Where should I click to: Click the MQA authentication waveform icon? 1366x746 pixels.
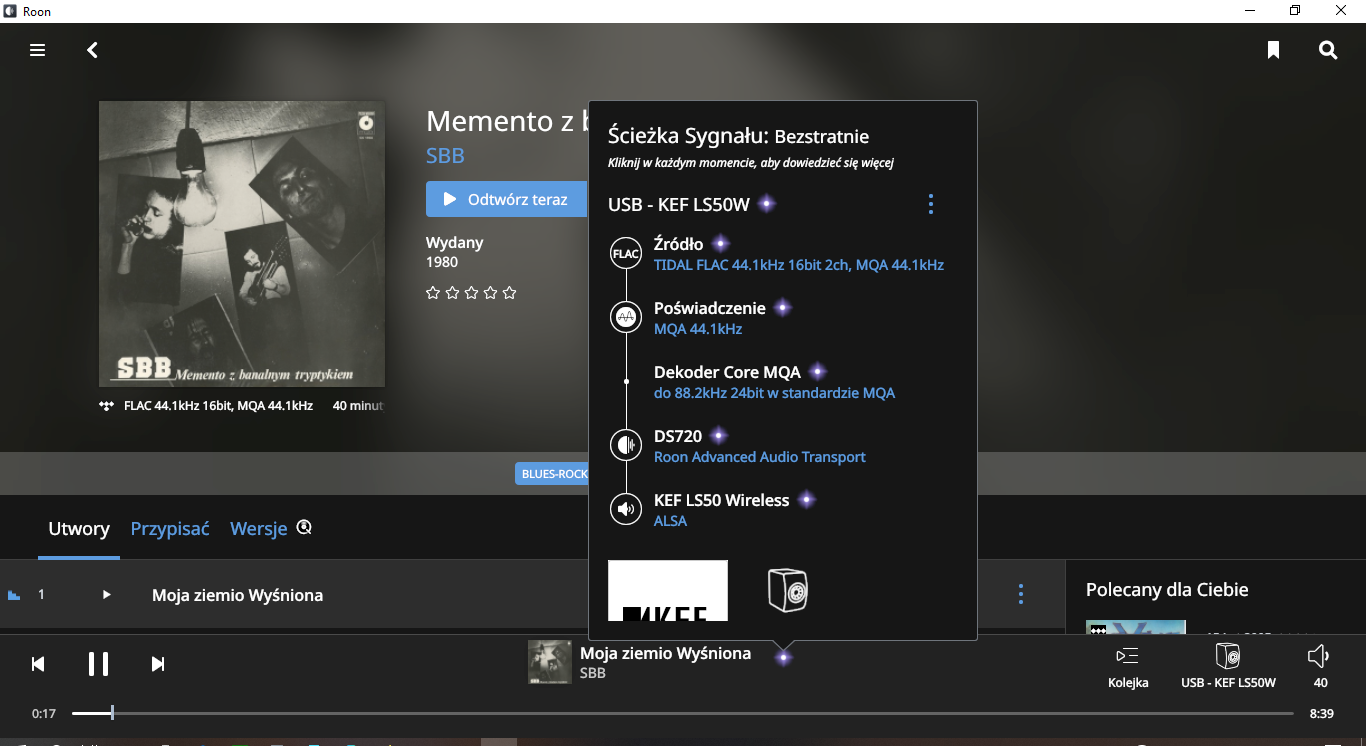[x=626, y=318]
